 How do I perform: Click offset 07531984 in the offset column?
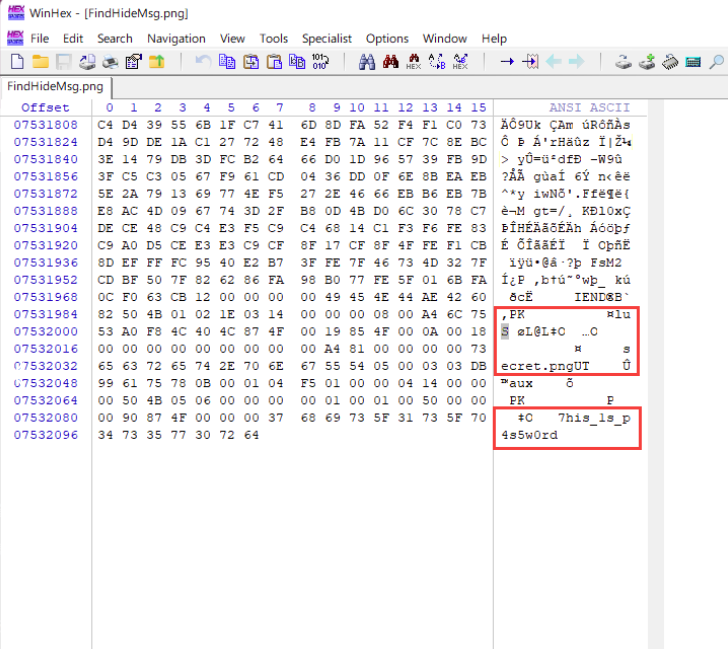point(45,314)
